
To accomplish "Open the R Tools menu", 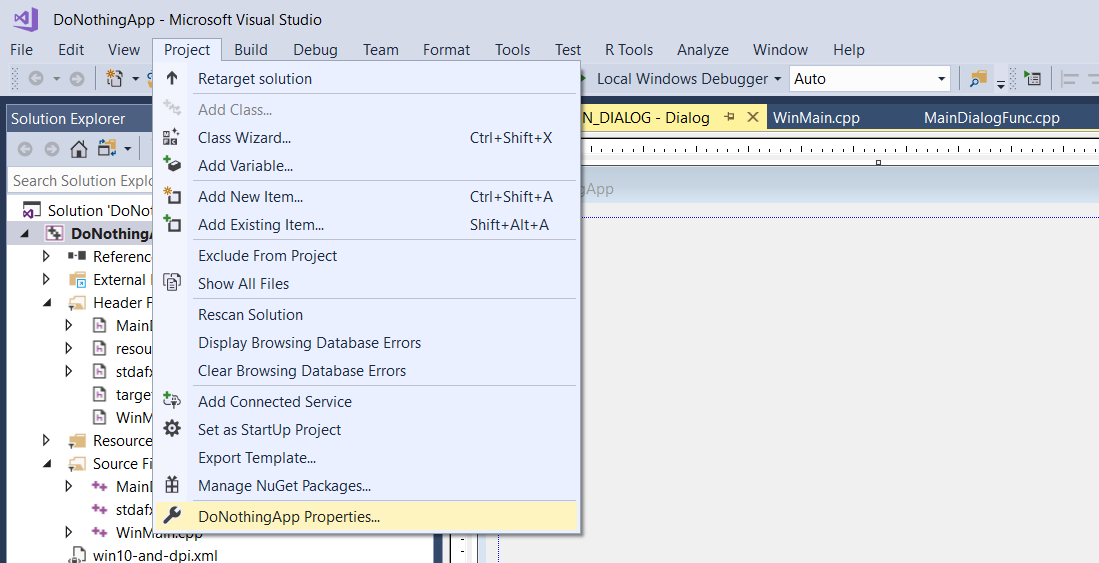I will tap(629, 50).
